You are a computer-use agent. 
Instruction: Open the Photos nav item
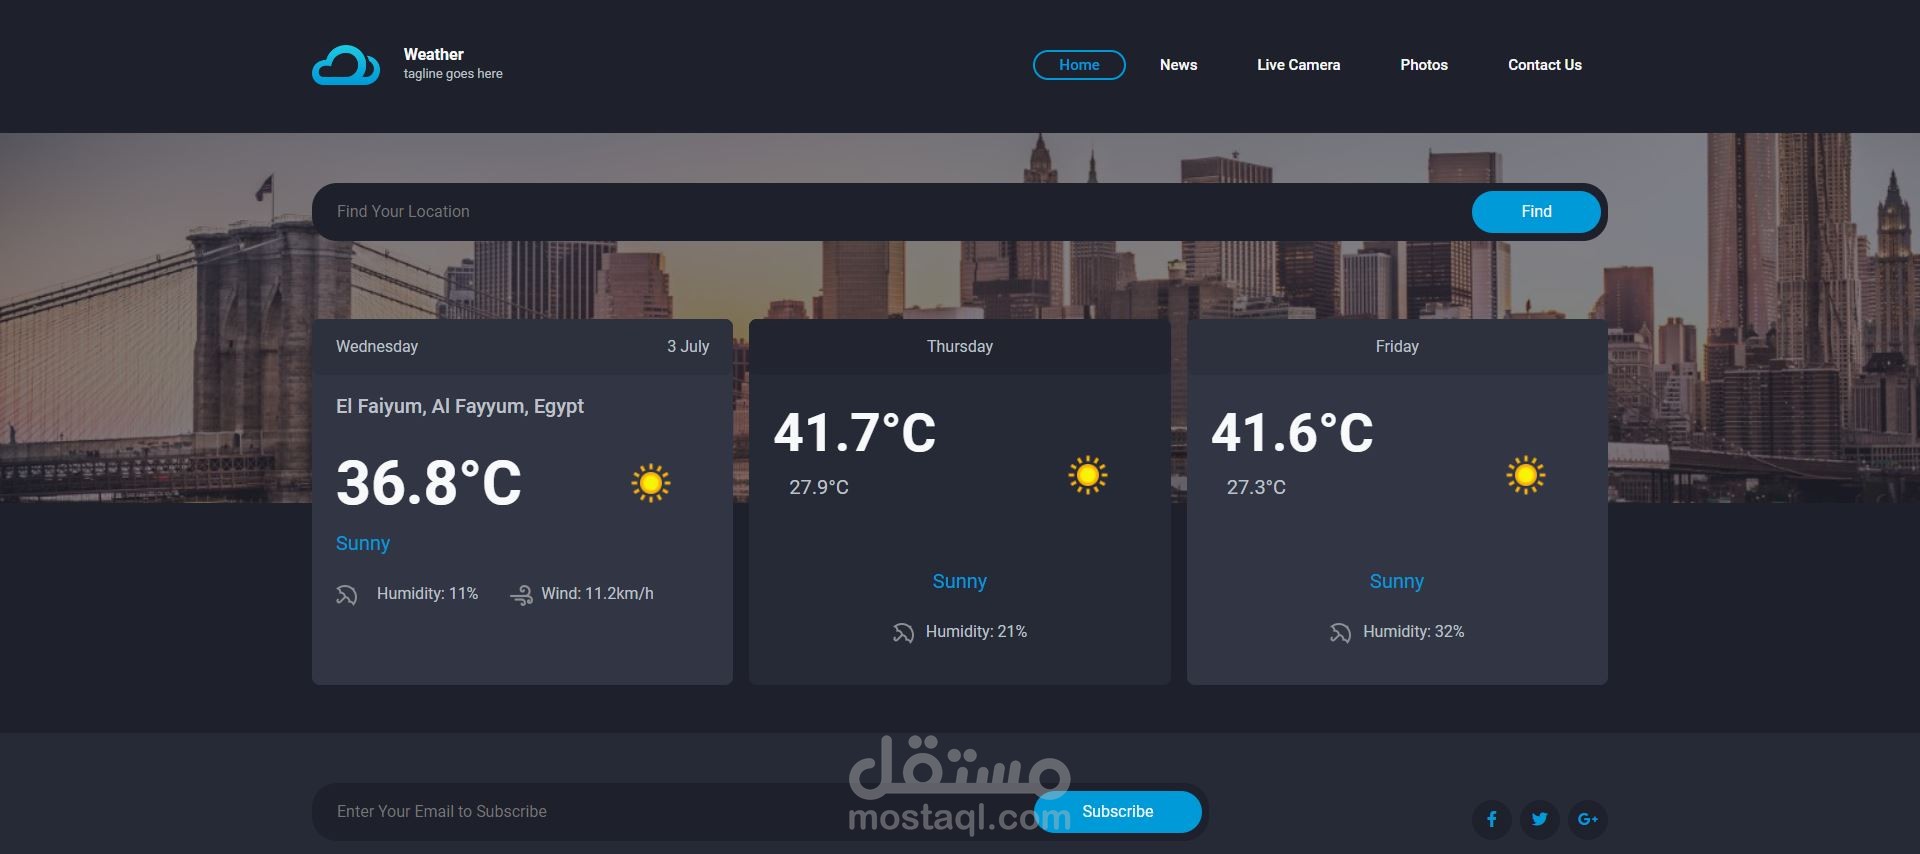coord(1424,65)
